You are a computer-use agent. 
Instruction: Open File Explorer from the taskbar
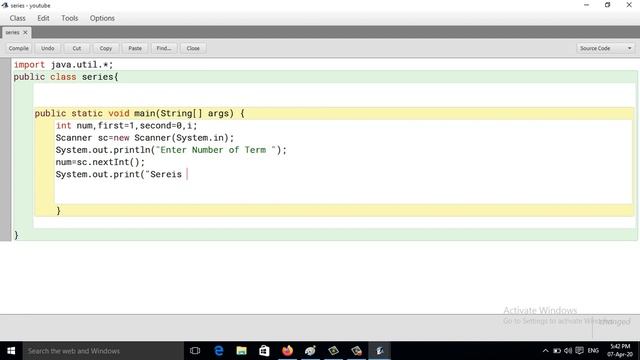[x=242, y=351]
